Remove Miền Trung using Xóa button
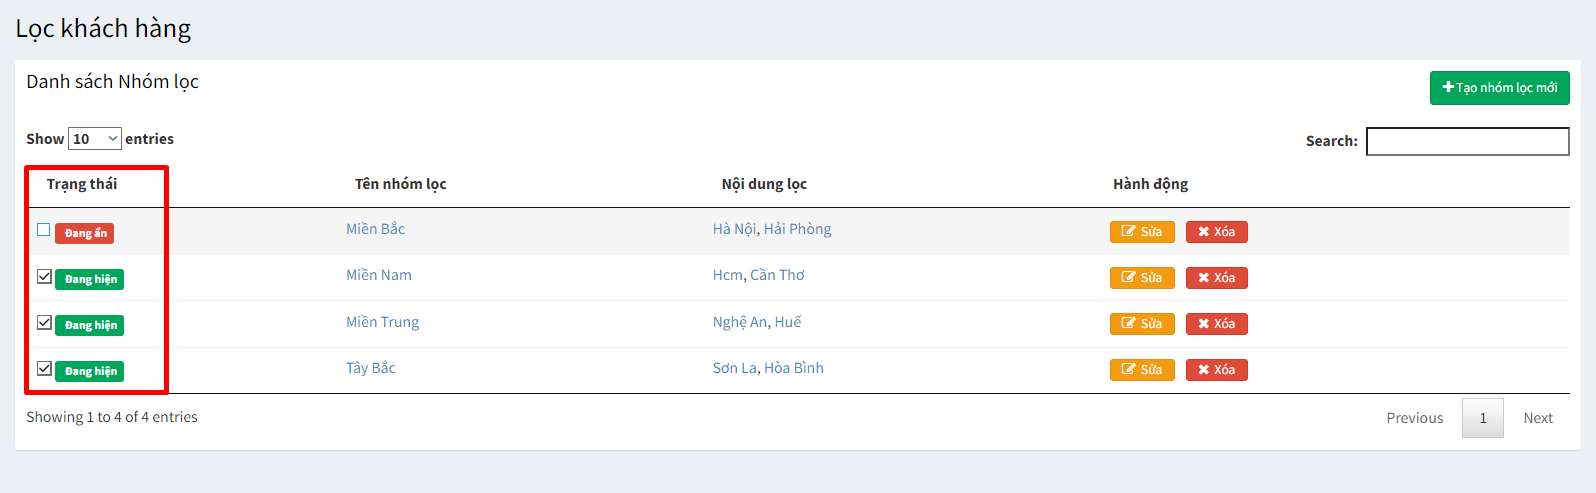Viewport: 1596px width, 493px height. (1216, 324)
